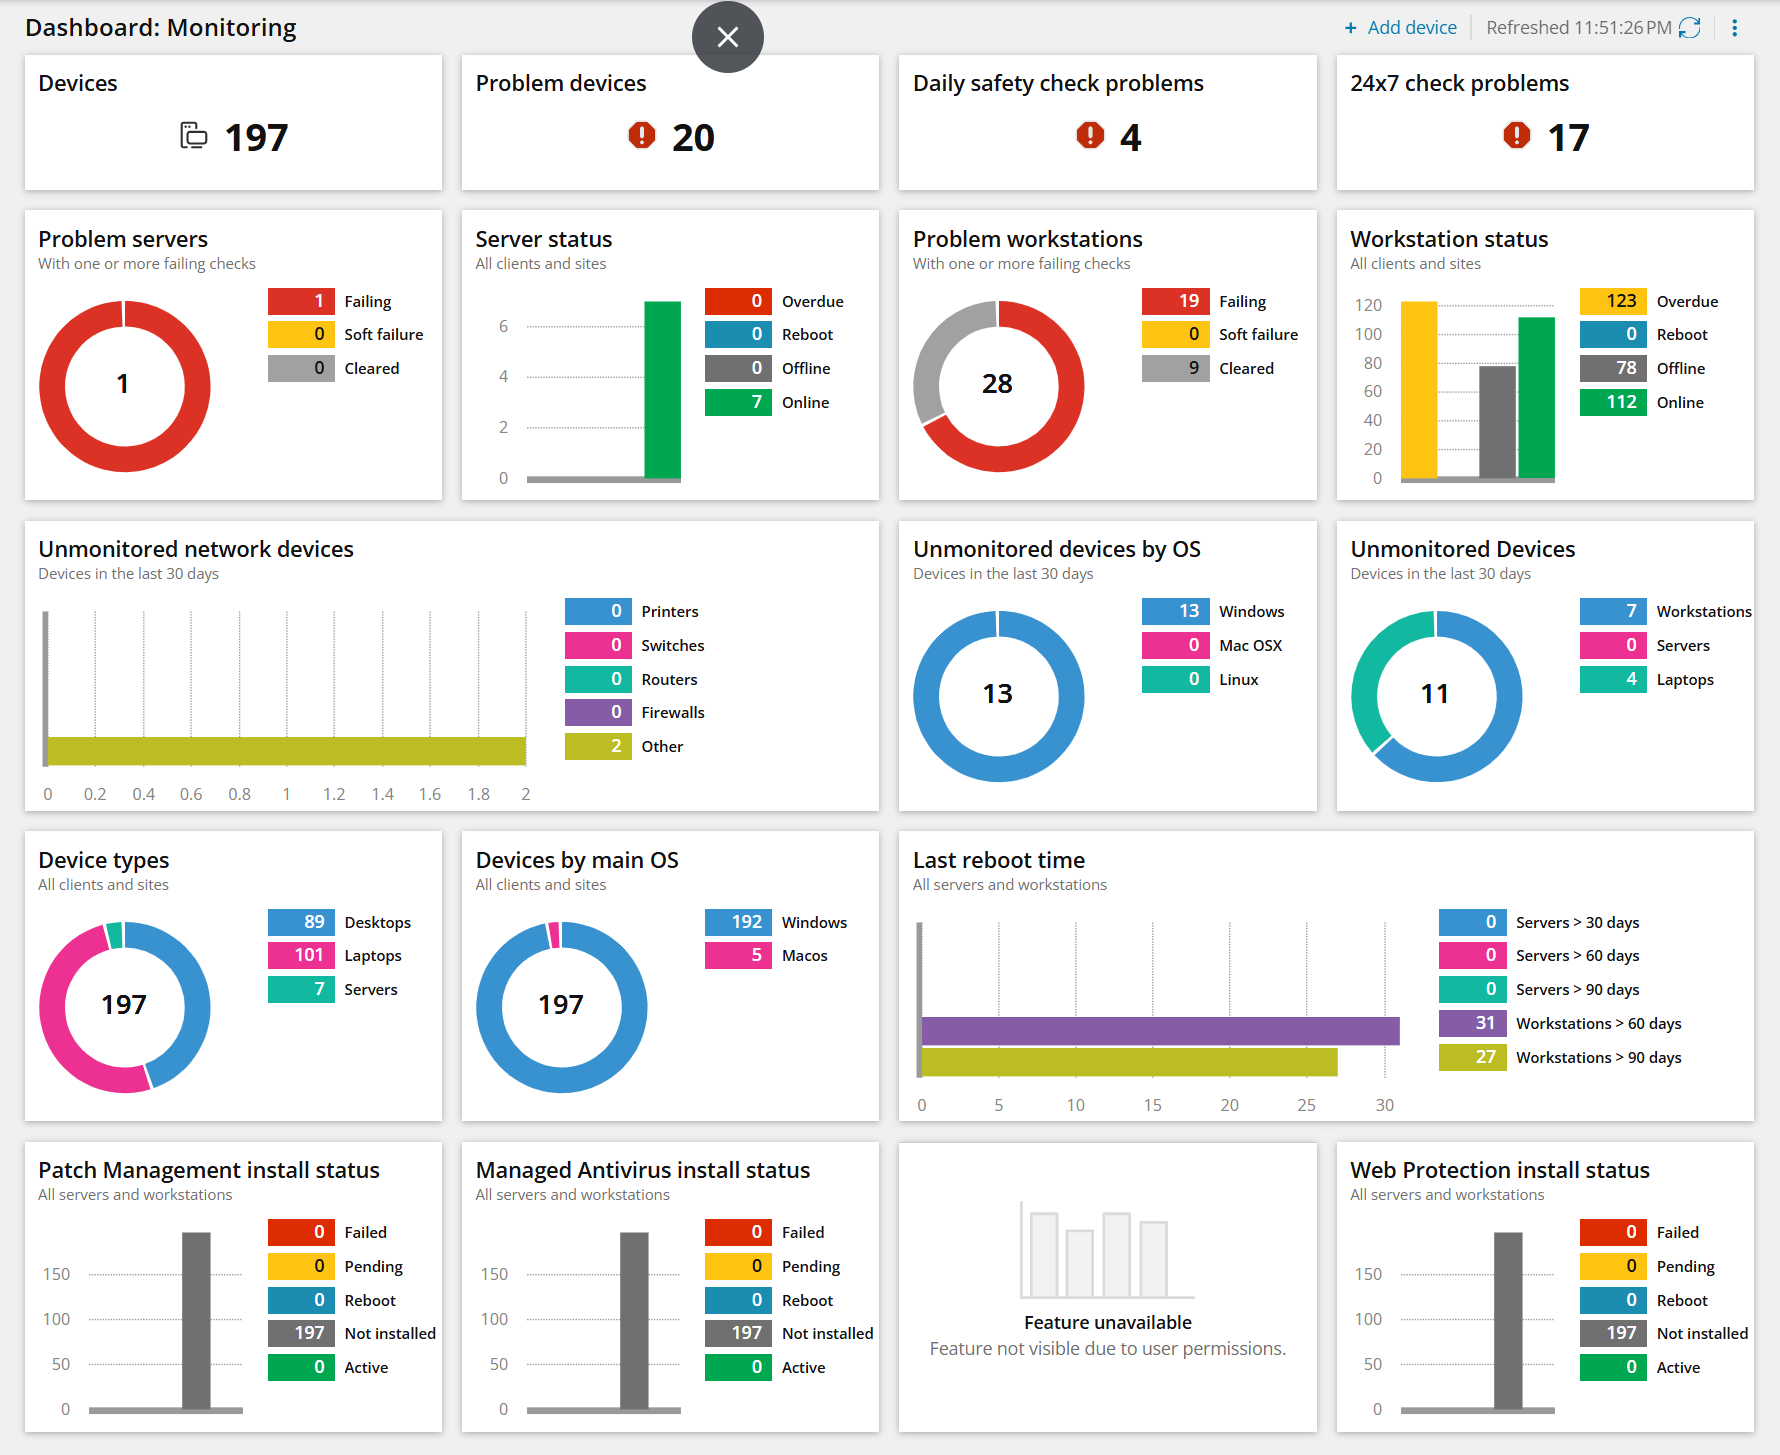1780x1455 pixels.
Task: Click Failed in Patch Management install status
Action: [x=328, y=1232]
